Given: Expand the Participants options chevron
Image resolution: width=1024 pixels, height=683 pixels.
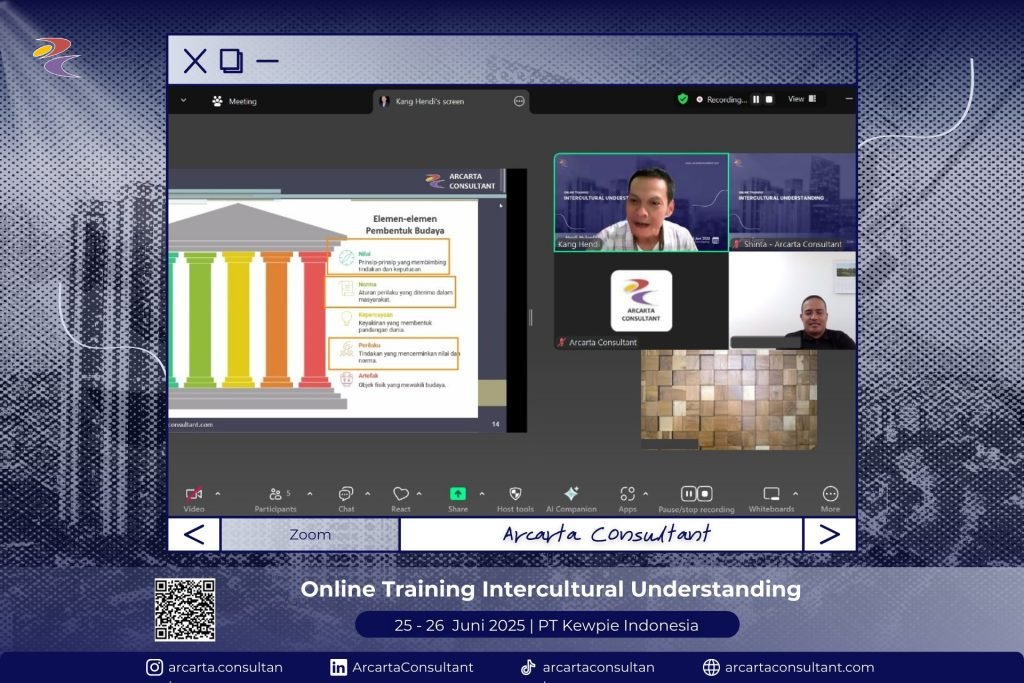Looking at the screenshot, I should (309, 493).
